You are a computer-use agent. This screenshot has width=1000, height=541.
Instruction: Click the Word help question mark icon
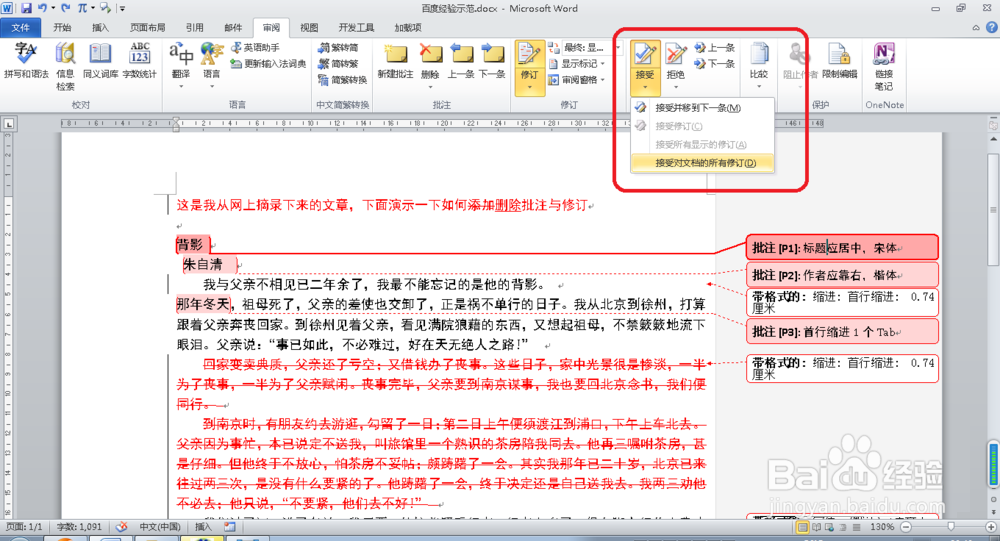coord(992,27)
